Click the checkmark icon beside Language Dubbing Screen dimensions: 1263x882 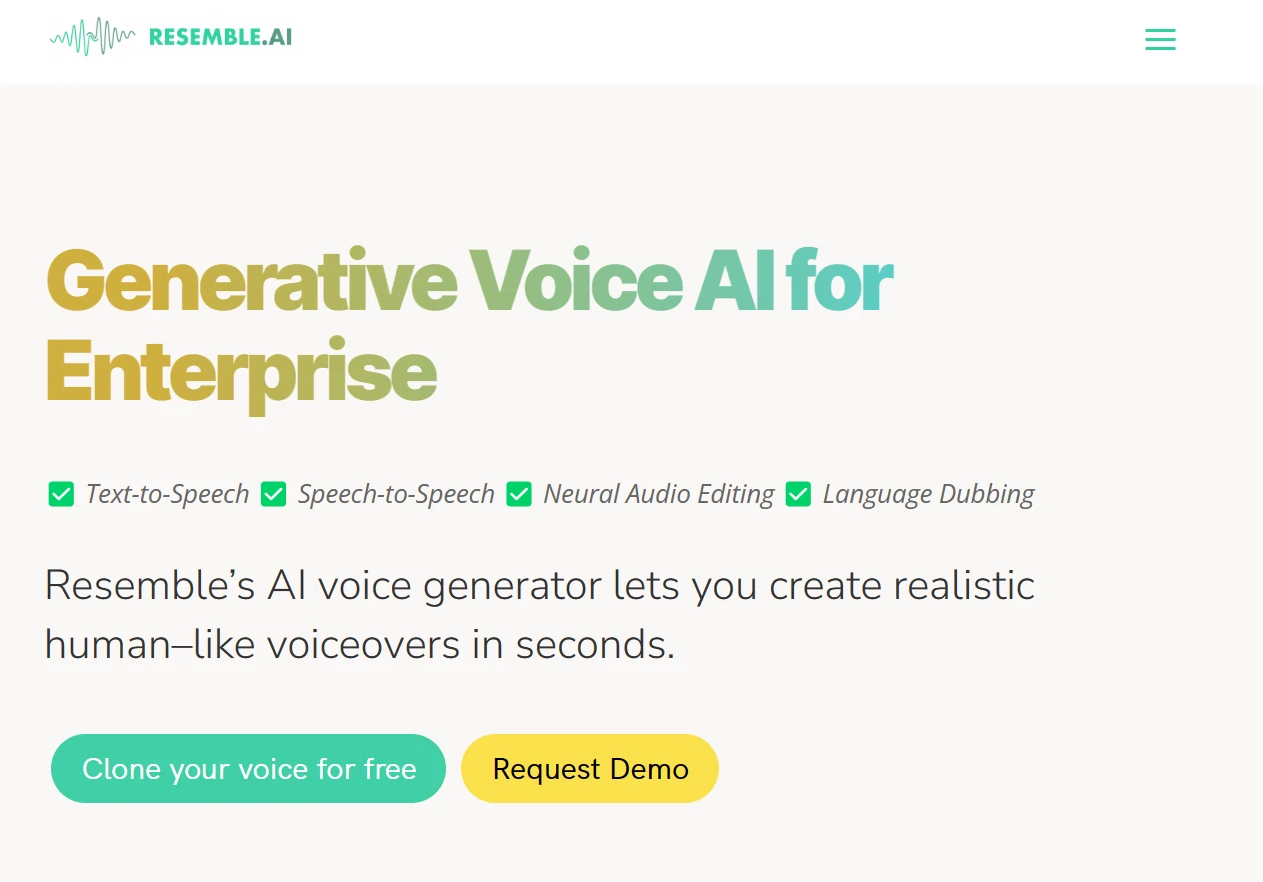798,494
